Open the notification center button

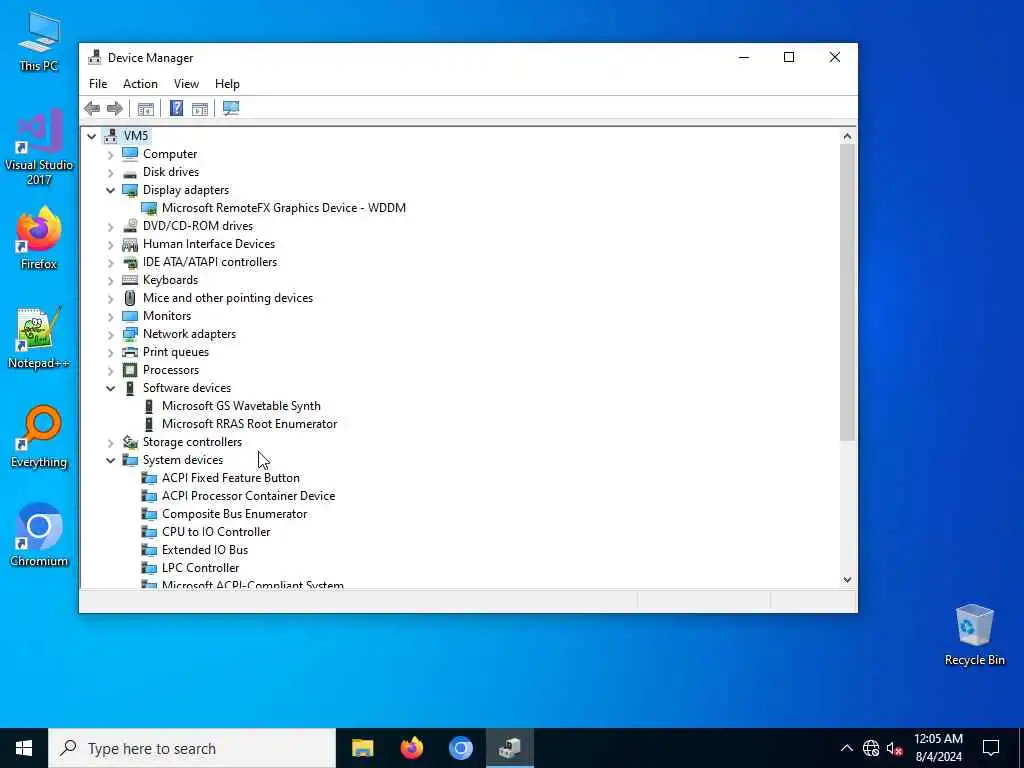pyautogui.click(x=991, y=748)
